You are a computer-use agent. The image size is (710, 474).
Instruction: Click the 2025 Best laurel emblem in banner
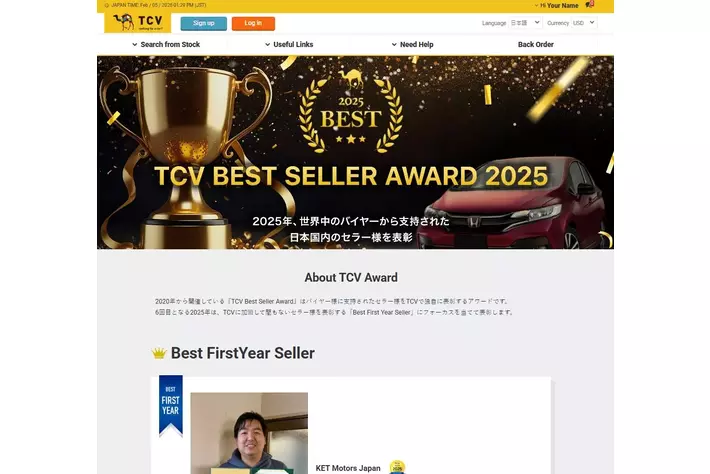click(x=351, y=113)
